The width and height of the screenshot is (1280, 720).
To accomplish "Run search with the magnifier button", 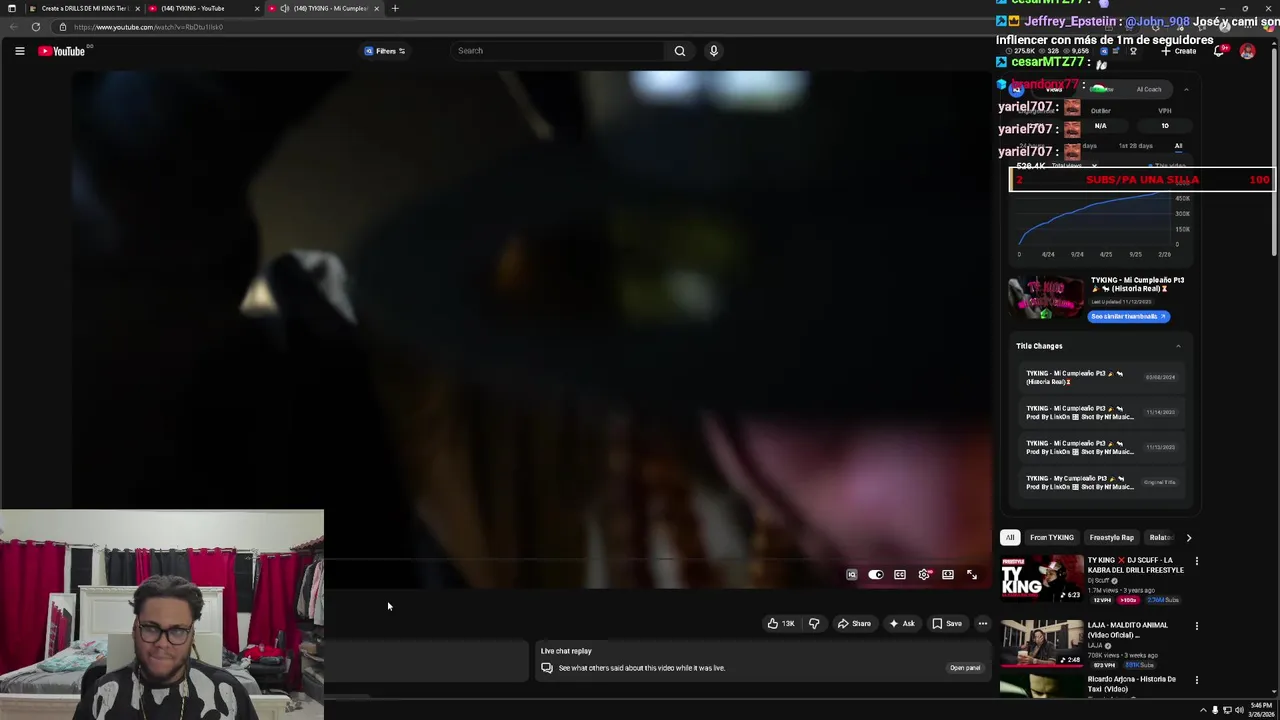I will (680, 51).
